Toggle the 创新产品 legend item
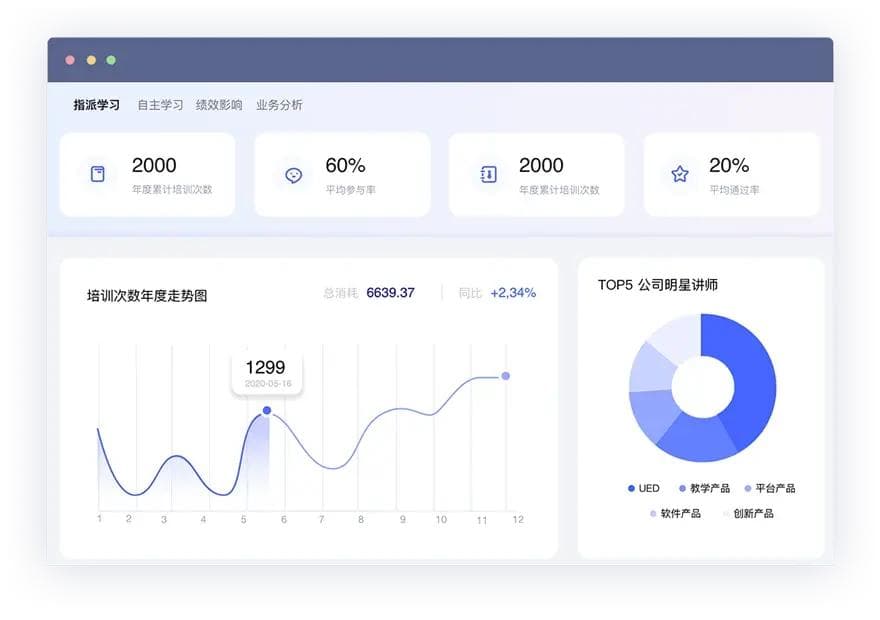The image size is (880, 620). pyautogui.click(x=748, y=513)
